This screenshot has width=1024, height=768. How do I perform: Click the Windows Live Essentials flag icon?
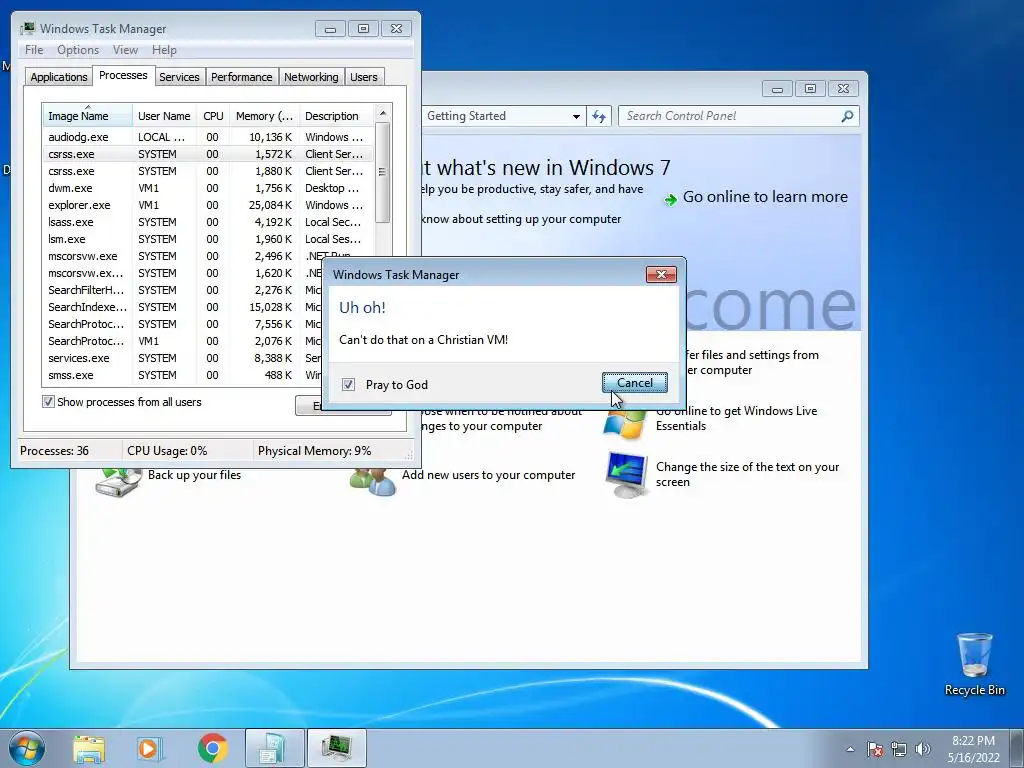click(x=624, y=424)
